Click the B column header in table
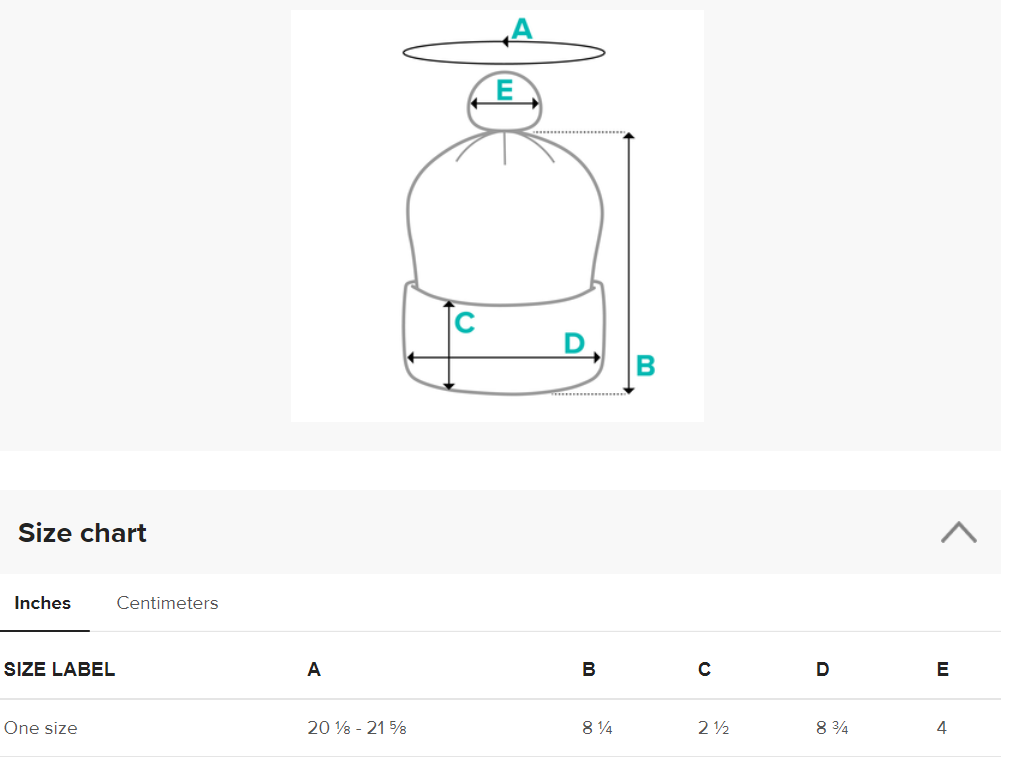The image size is (1024, 763). (x=589, y=670)
